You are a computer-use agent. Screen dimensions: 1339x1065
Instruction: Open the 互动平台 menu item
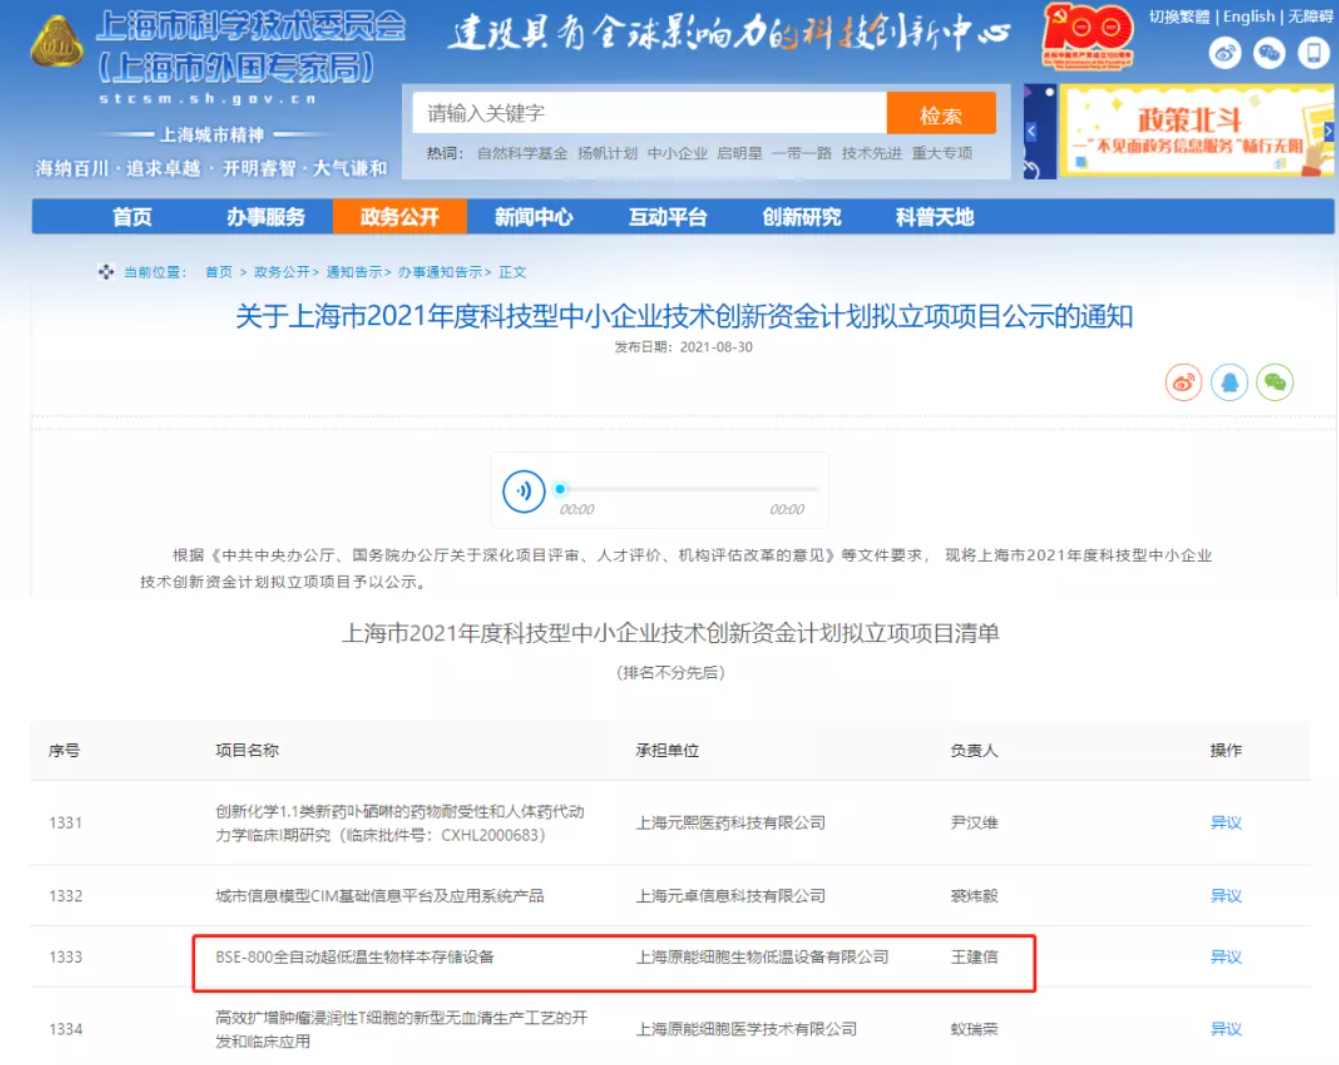click(x=667, y=217)
